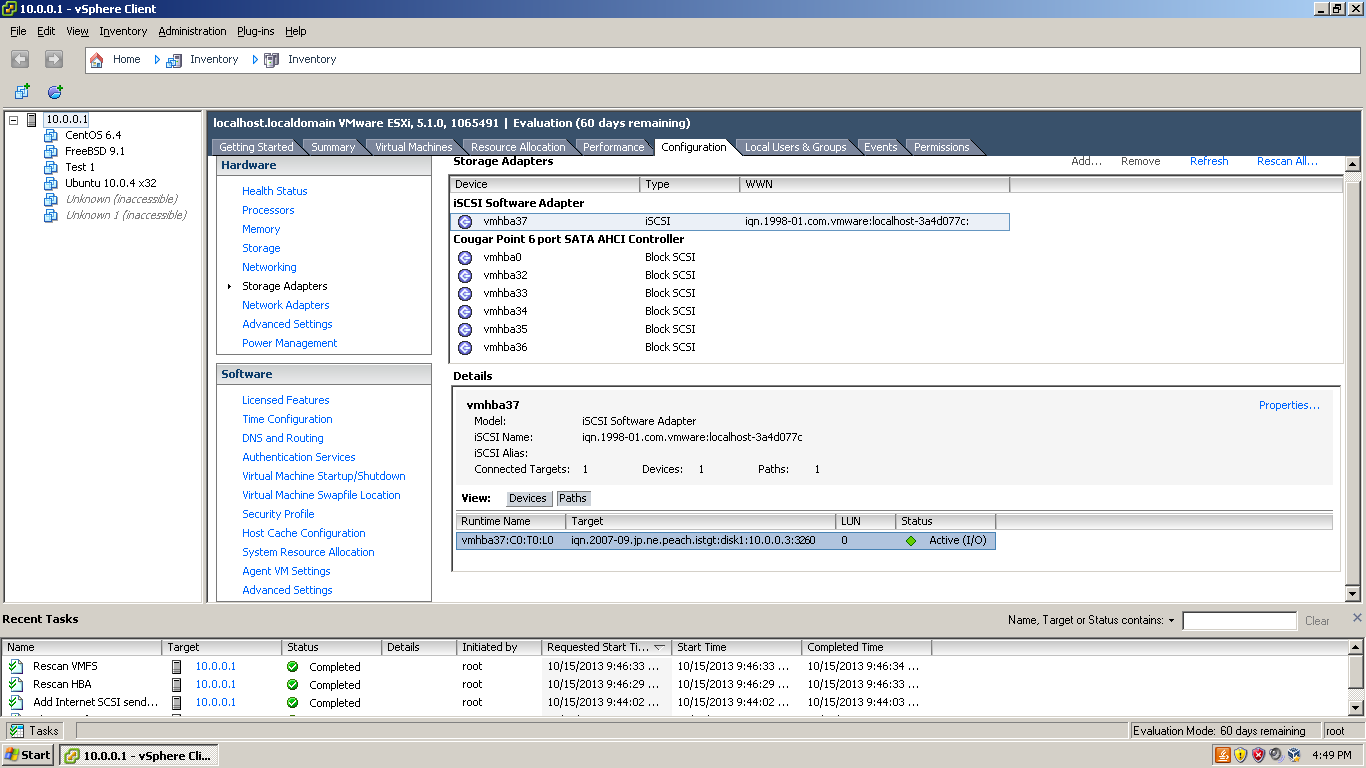Click the Rescan HBA task icon

15,684
